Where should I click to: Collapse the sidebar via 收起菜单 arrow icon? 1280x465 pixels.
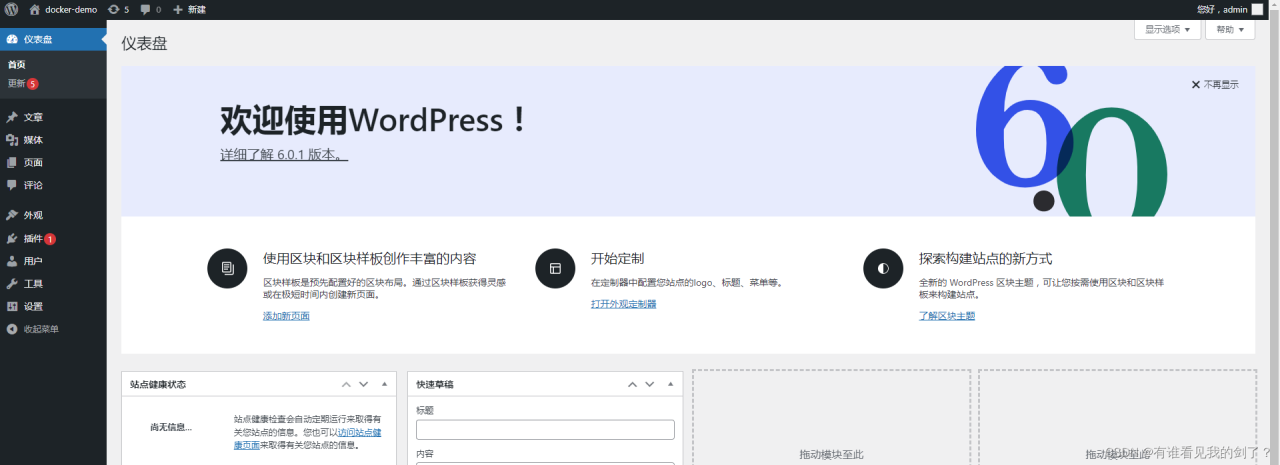pyautogui.click(x=12, y=329)
